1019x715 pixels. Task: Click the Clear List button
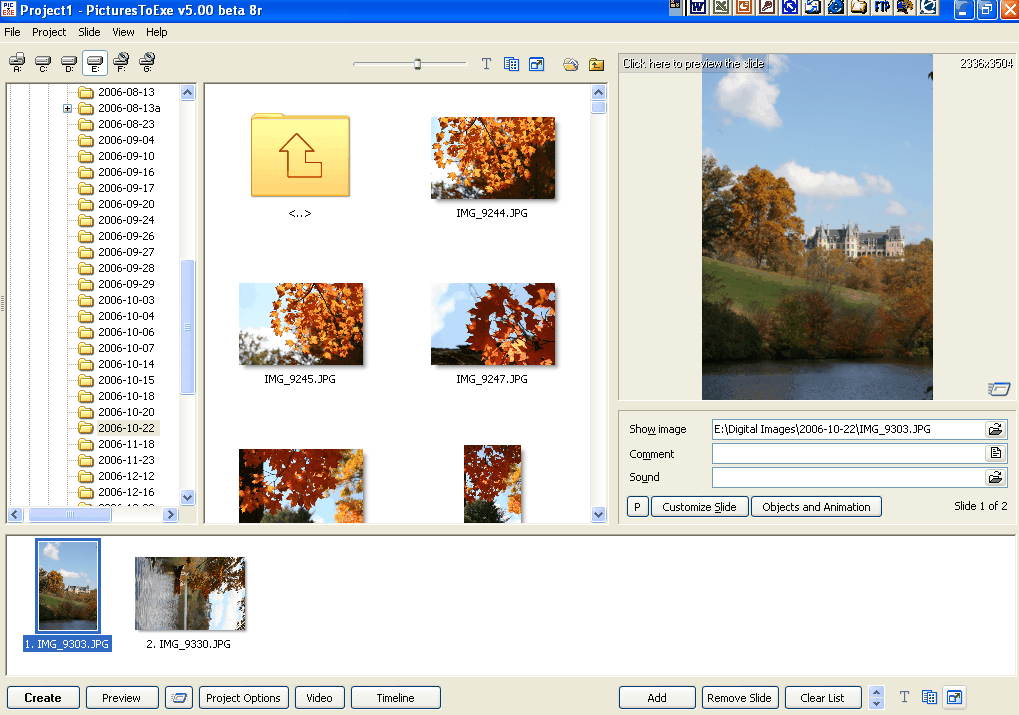(823, 698)
